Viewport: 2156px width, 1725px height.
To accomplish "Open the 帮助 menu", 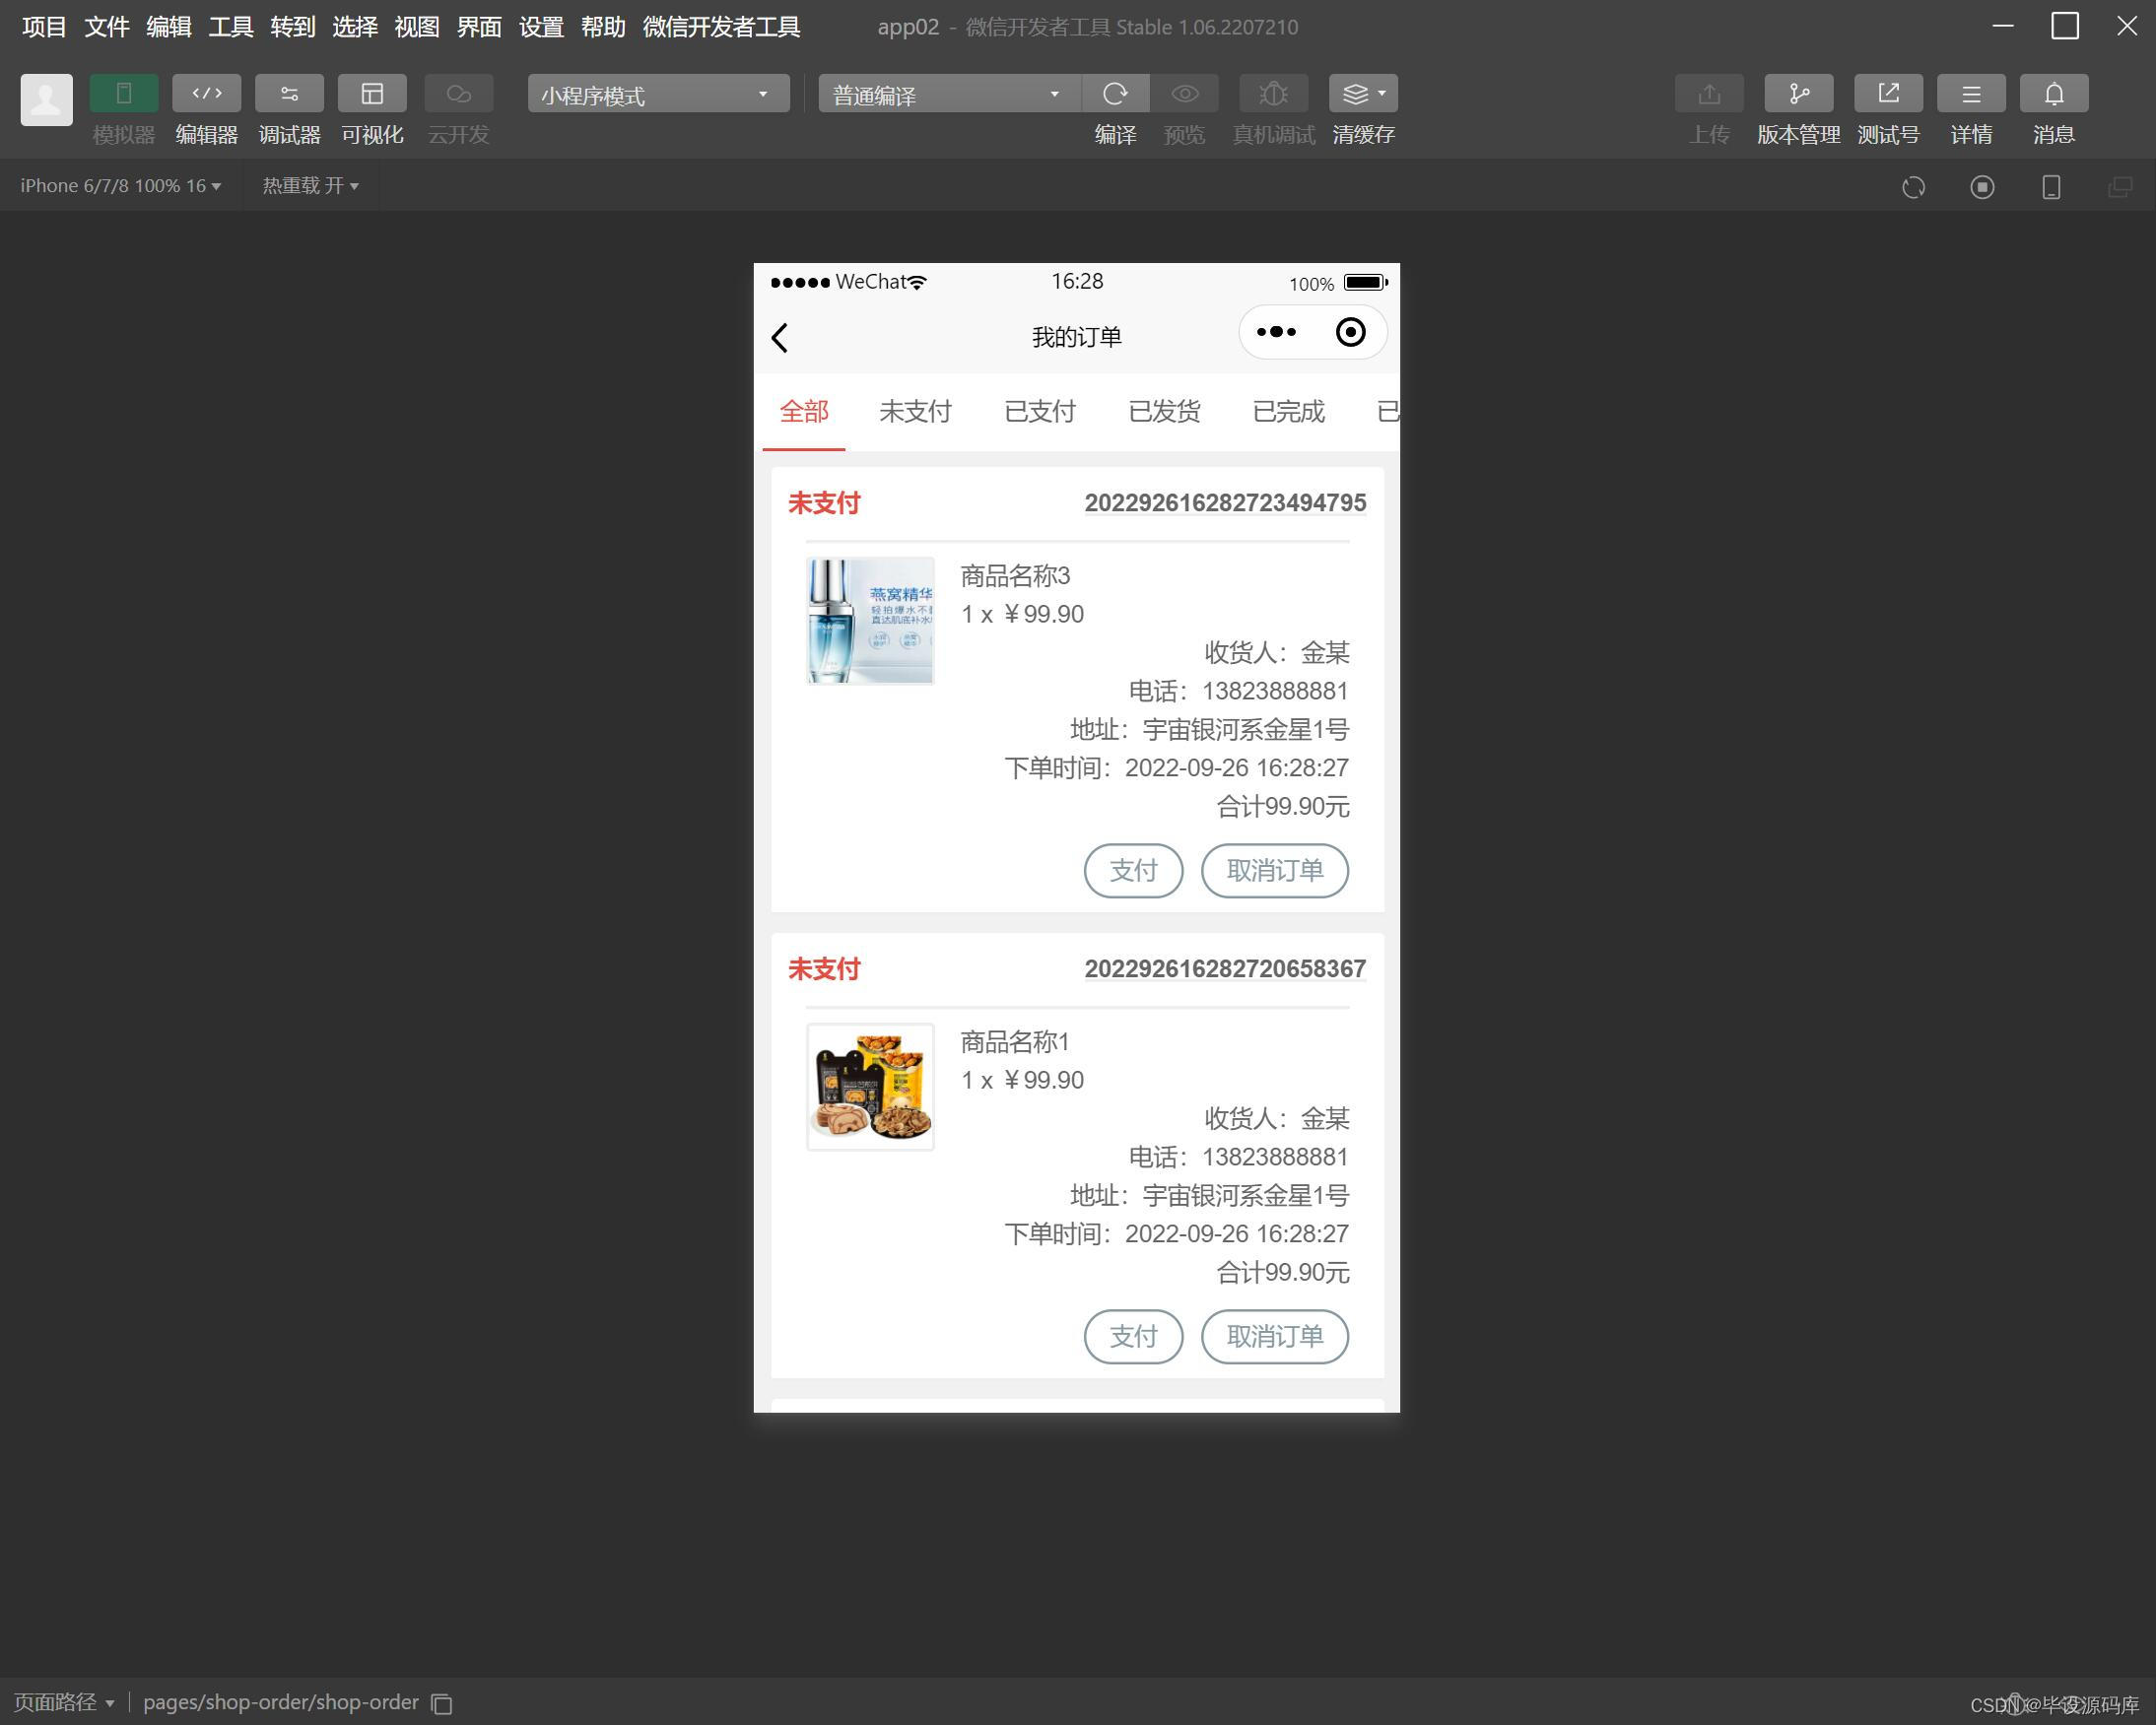I will pyautogui.click(x=603, y=27).
